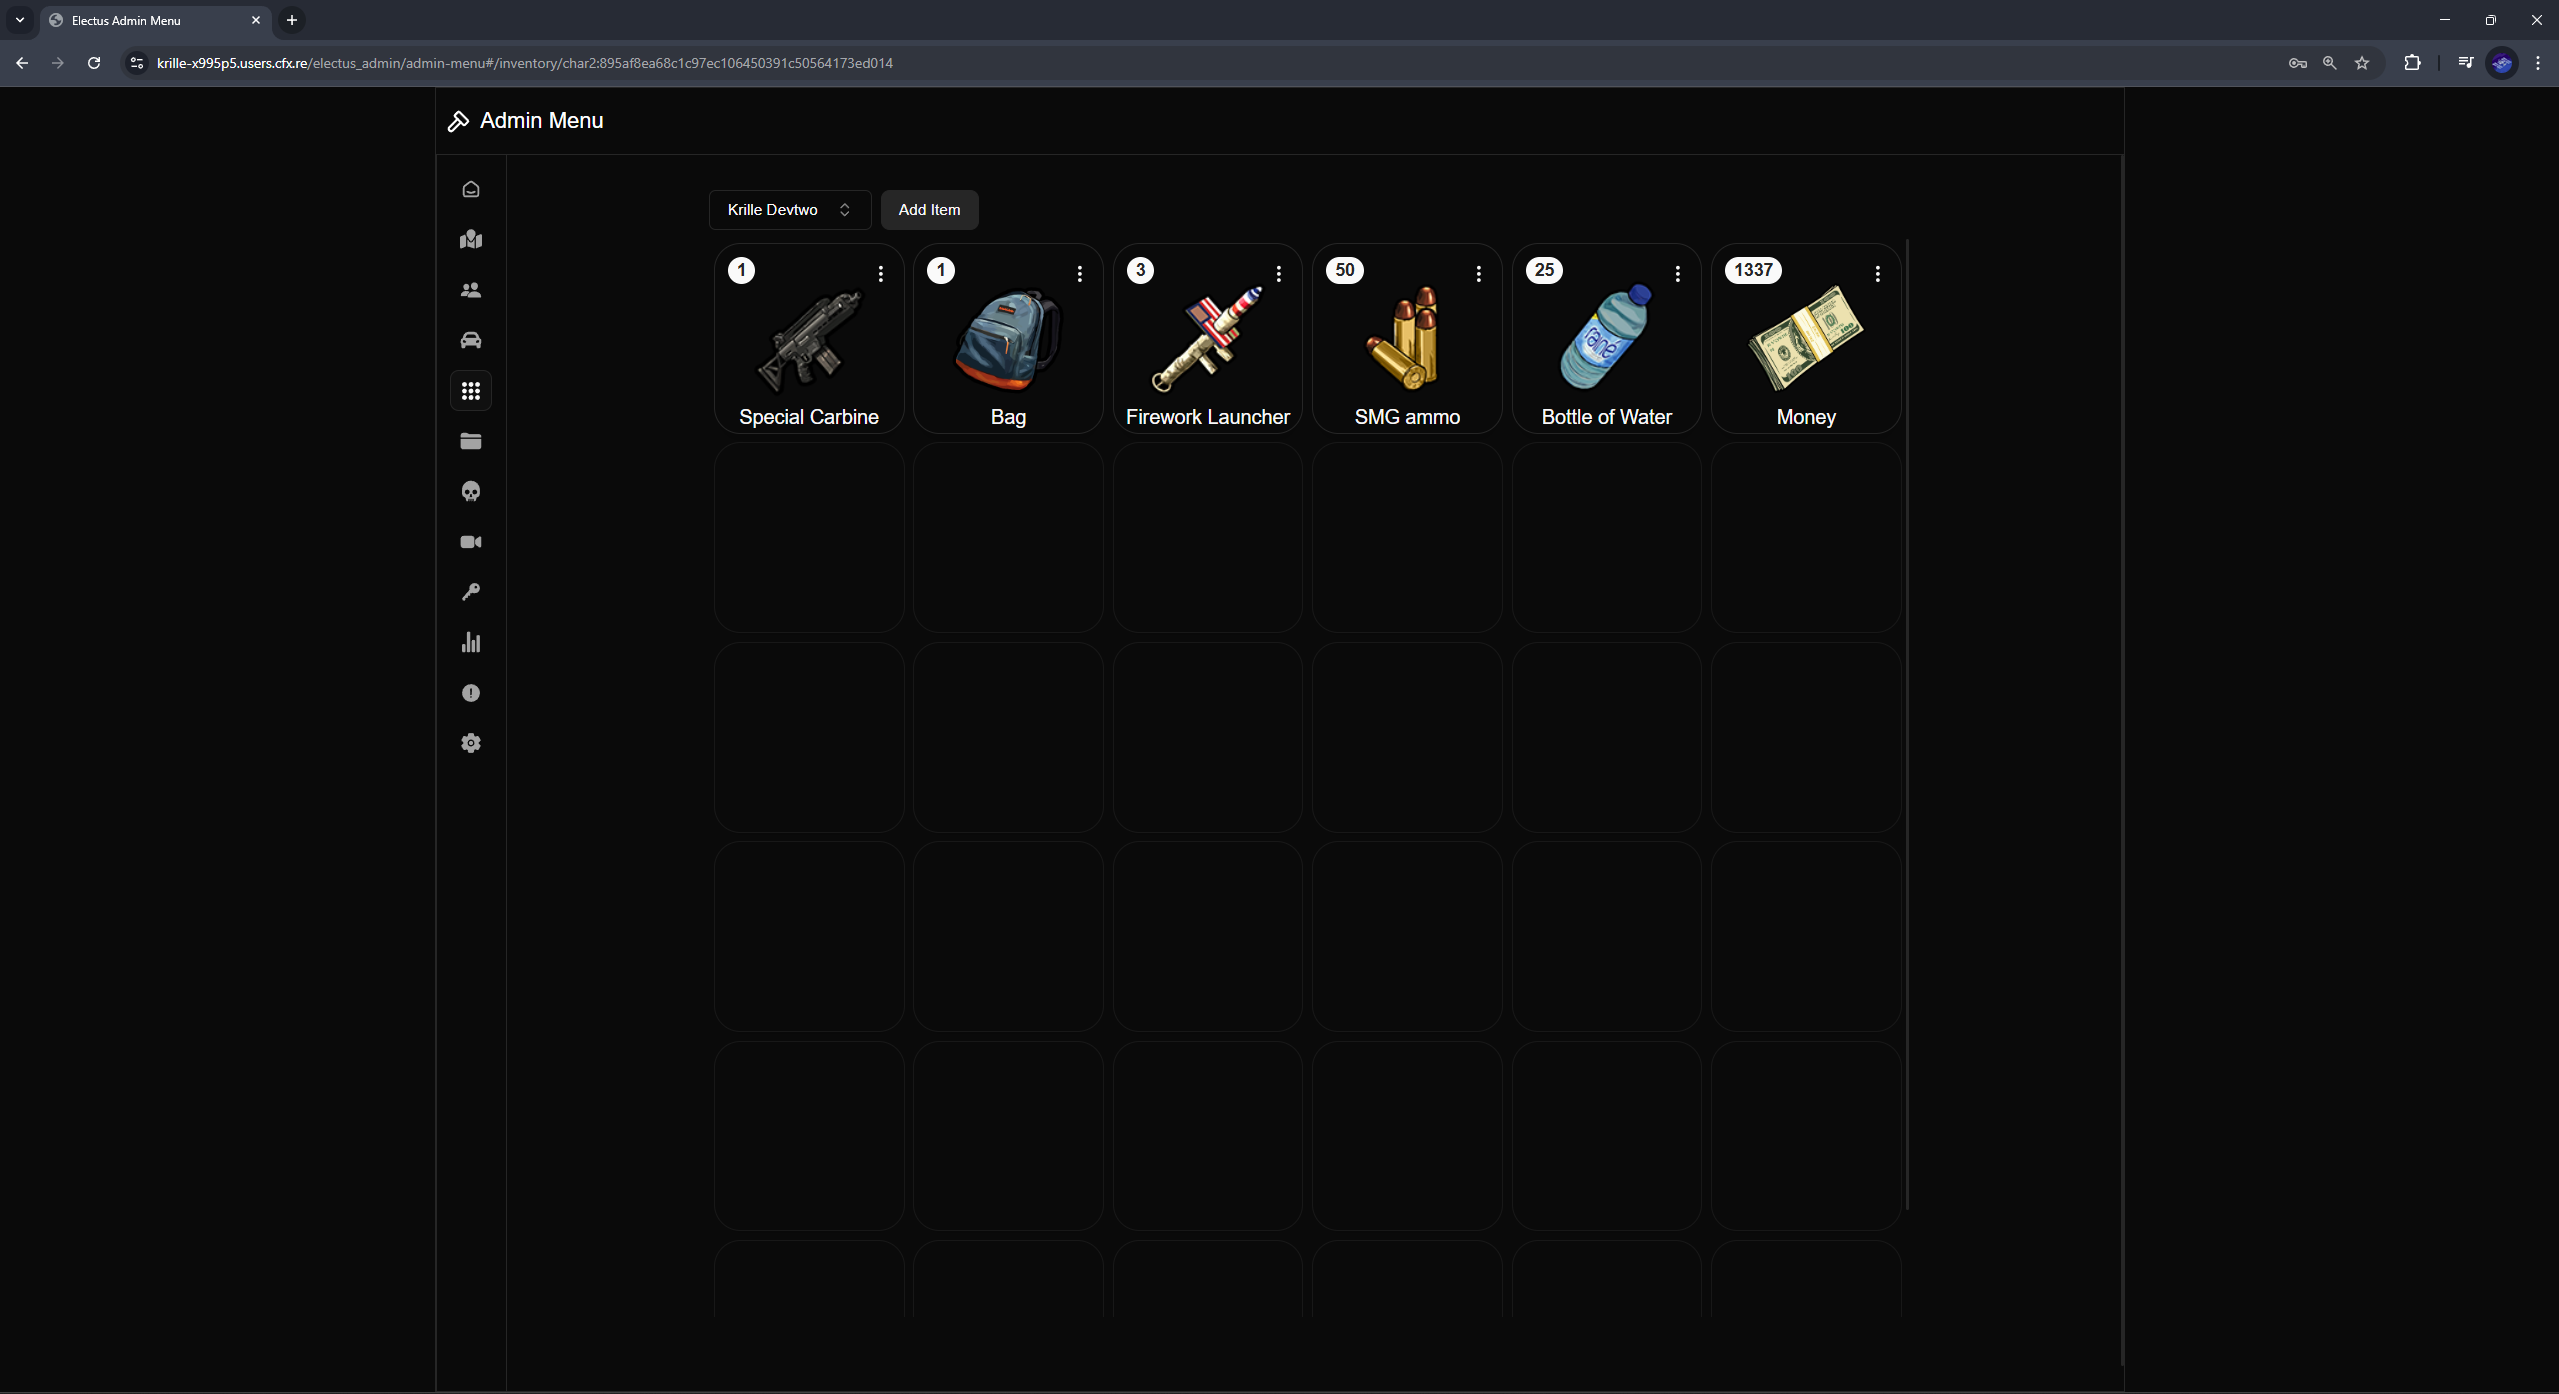Open the Chrome extensions dropdown icon

[x=2412, y=63]
